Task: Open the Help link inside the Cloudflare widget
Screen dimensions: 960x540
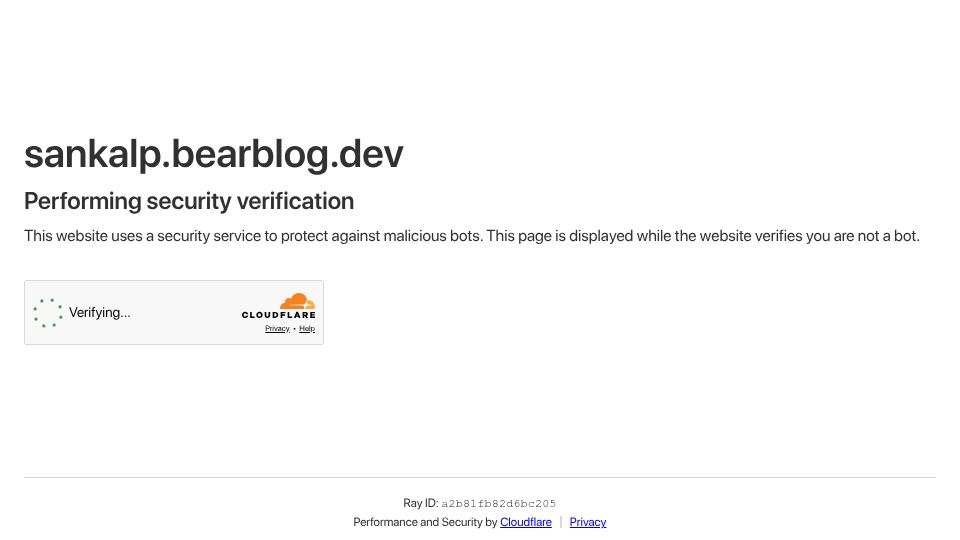Action: tap(307, 329)
